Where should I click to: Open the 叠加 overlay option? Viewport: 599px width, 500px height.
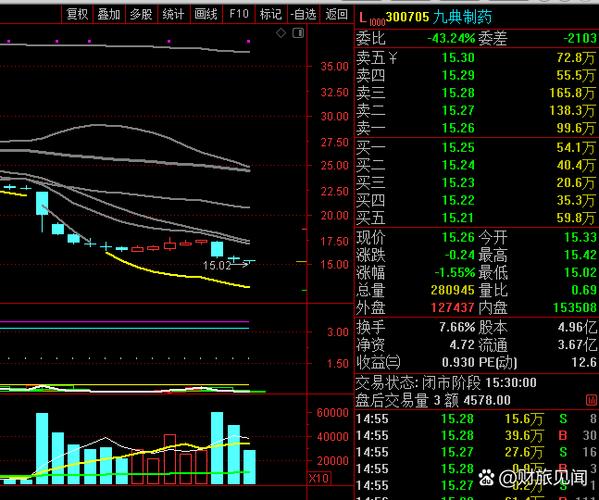coord(109,14)
